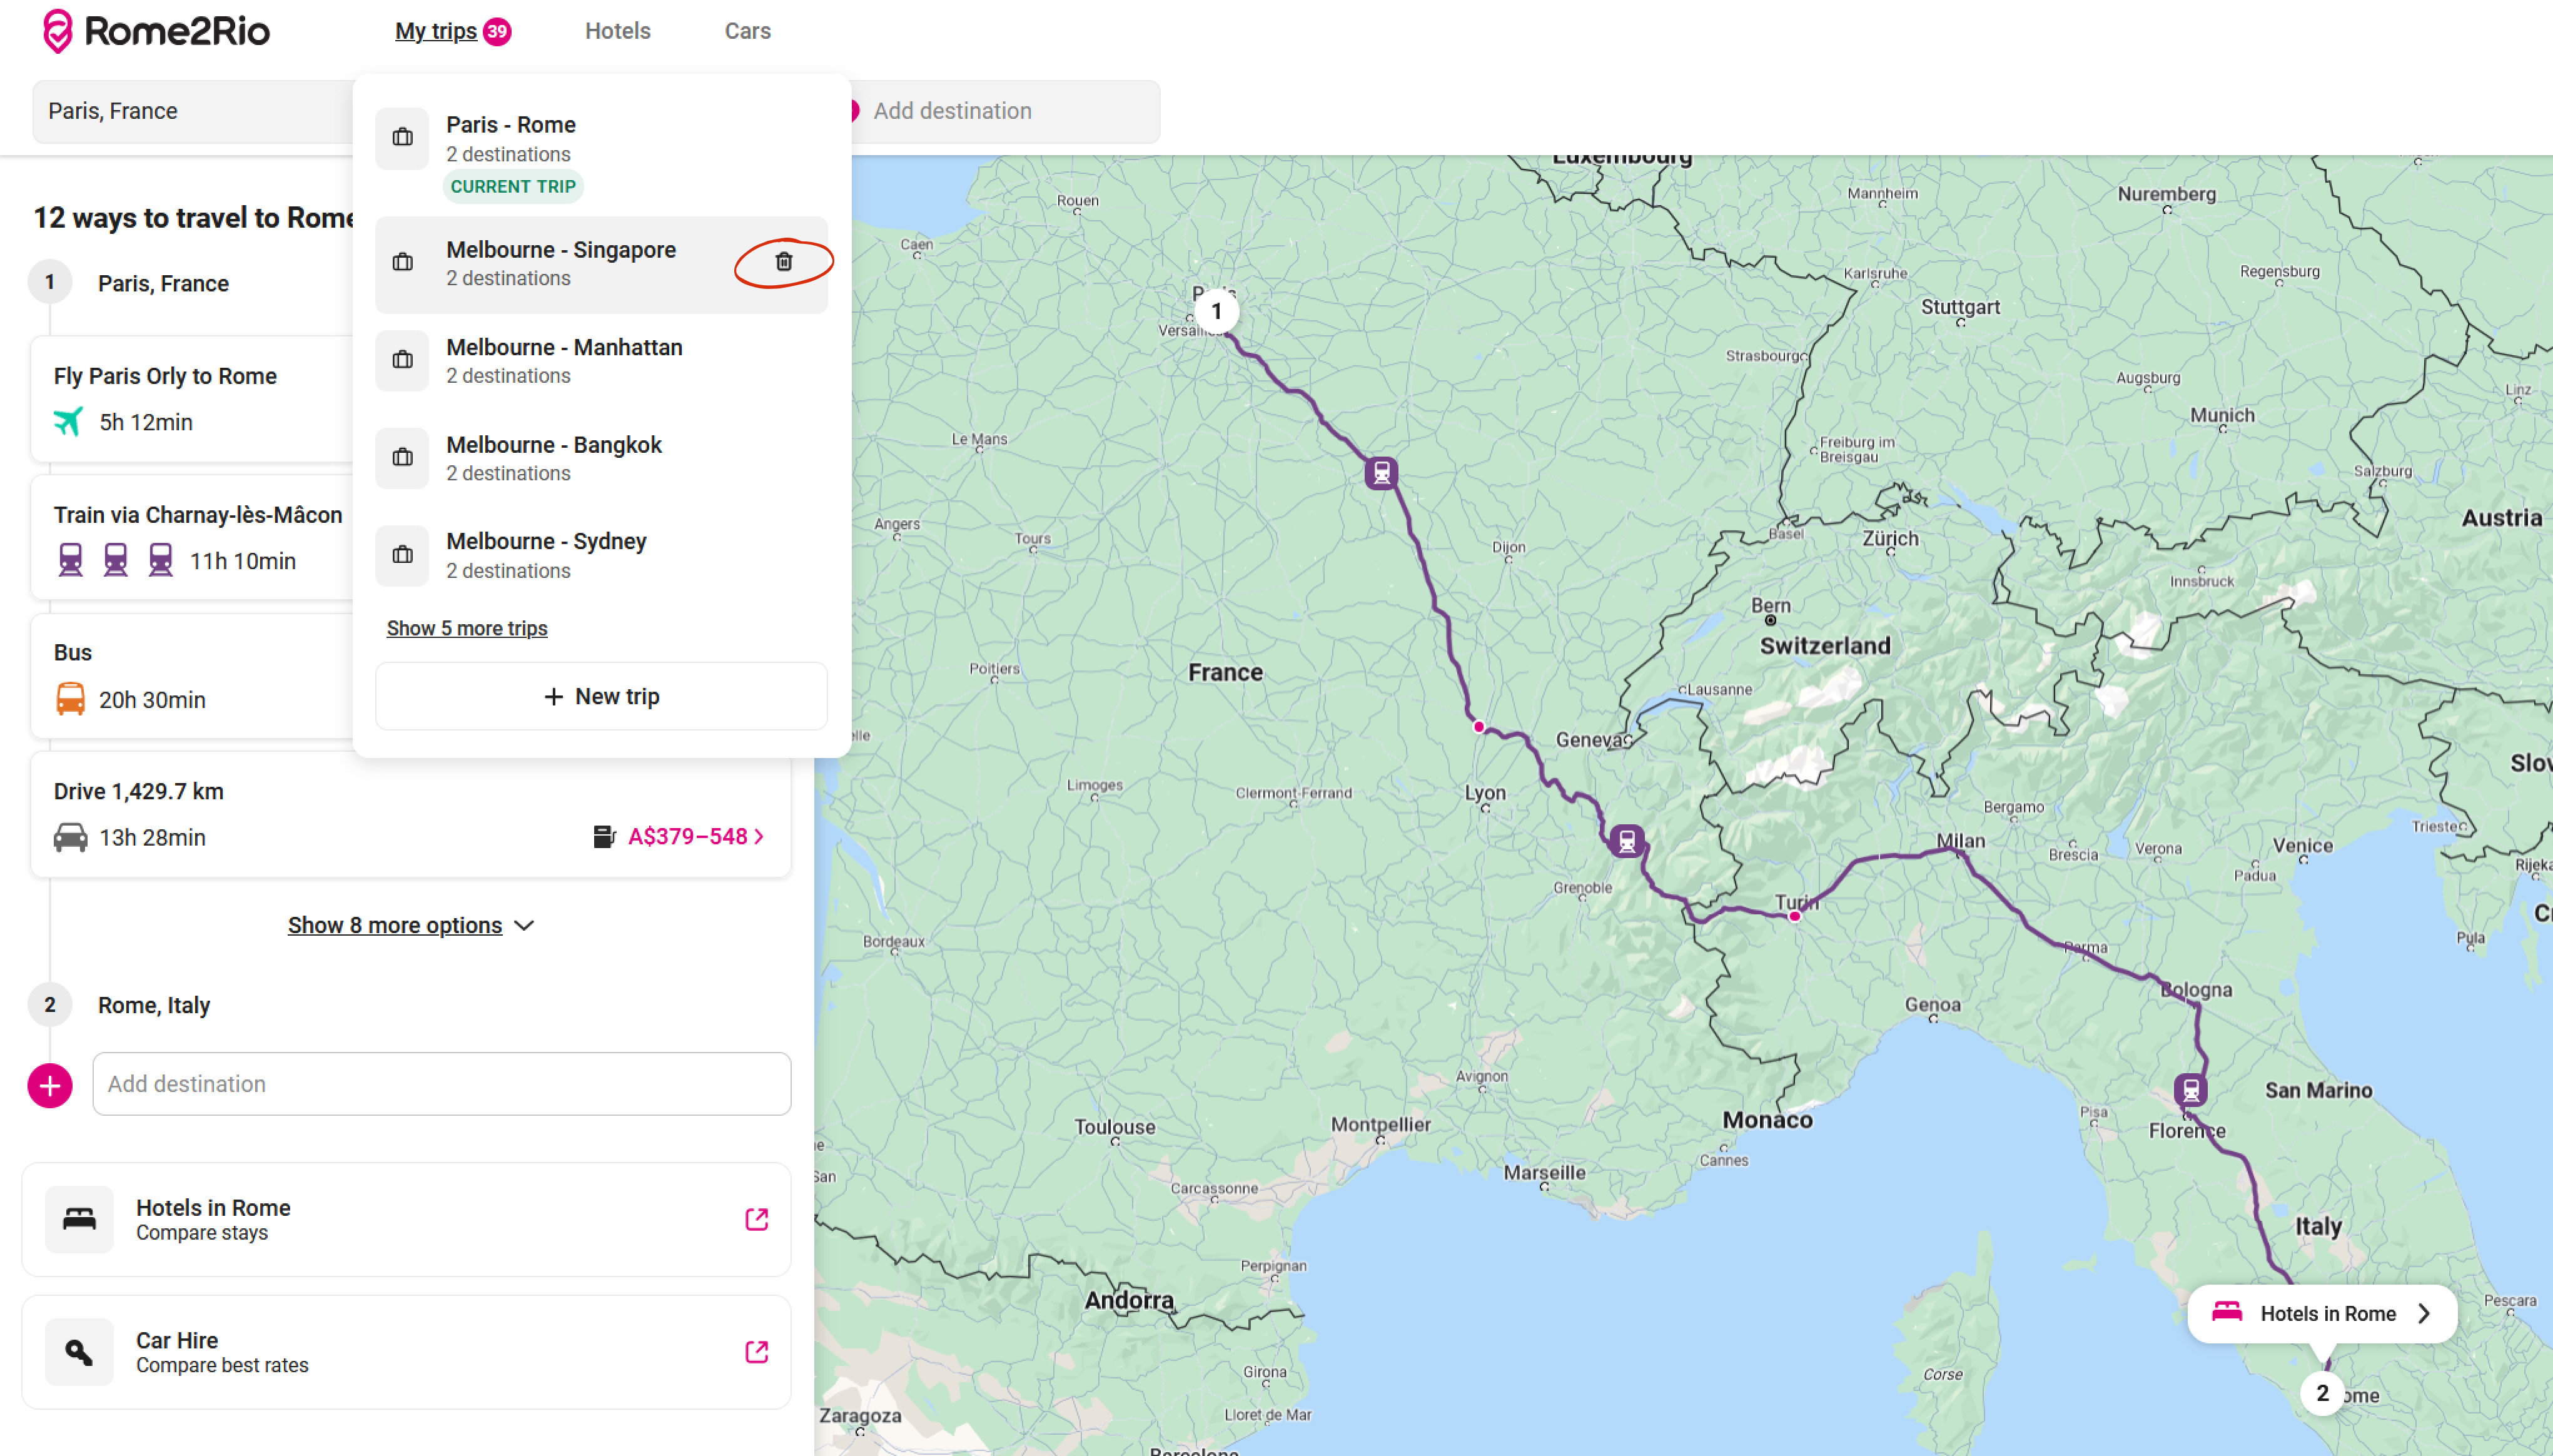Click the pink plus add destination button
The height and width of the screenshot is (1456, 2553).
pyautogui.click(x=50, y=1086)
